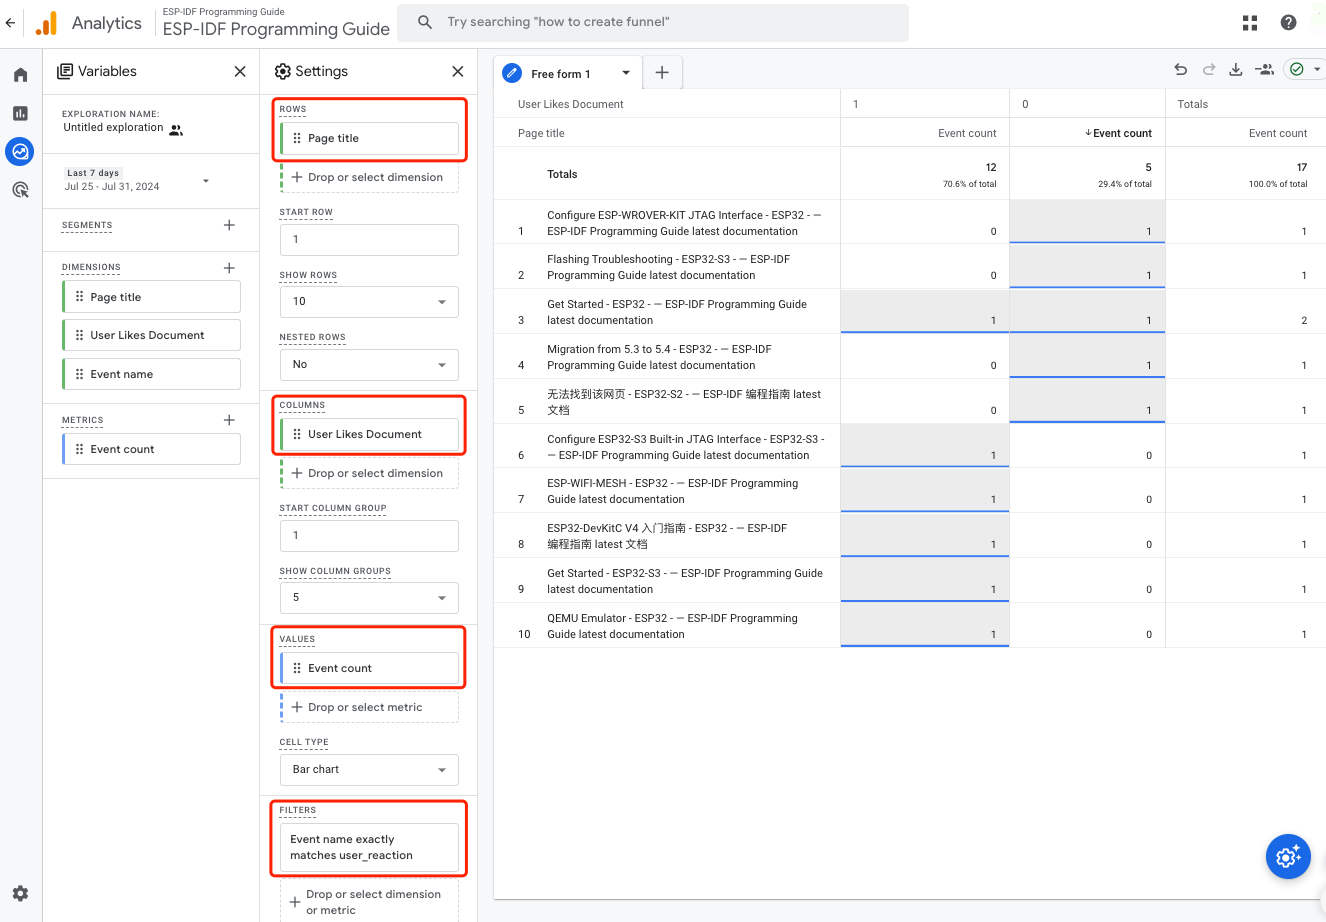Expand the Show Rows dropdown
Screen dimensions: 1326x922
click(369, 301)
